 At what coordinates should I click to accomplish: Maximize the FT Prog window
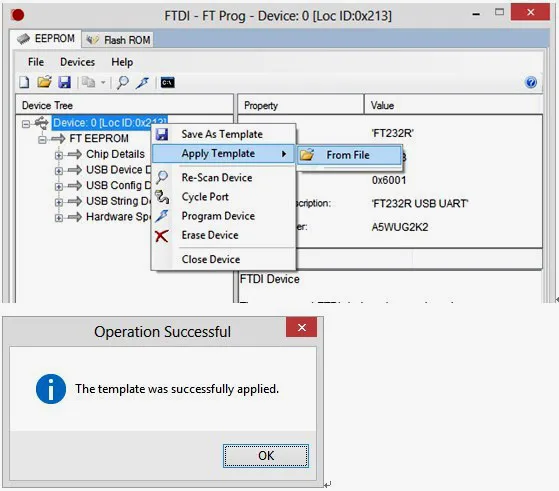[499, 12]
